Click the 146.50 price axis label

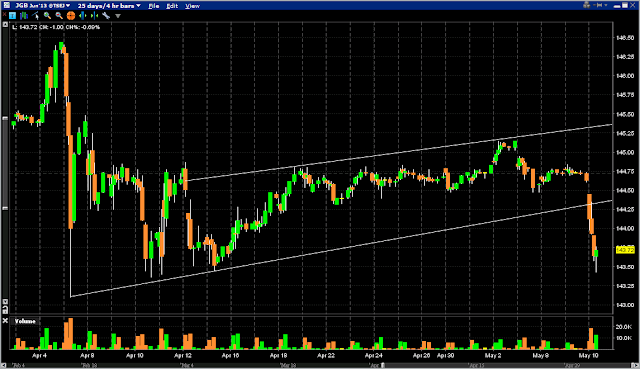625,38
